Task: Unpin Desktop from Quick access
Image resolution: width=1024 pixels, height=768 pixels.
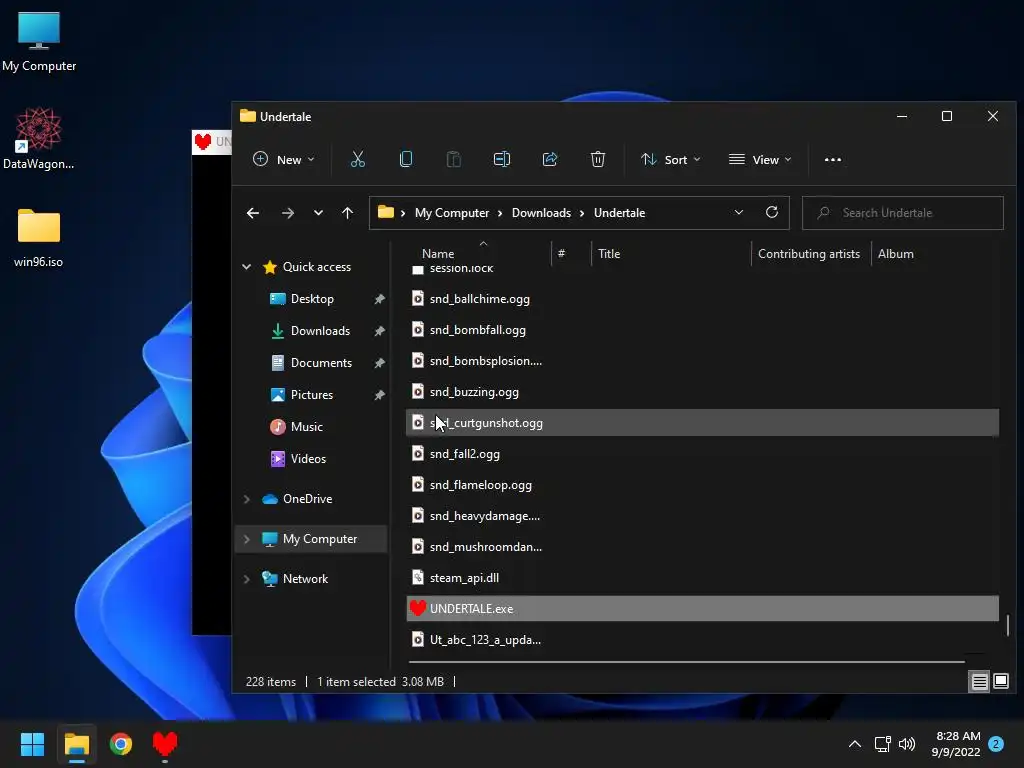Action: [x=379, y=299]
